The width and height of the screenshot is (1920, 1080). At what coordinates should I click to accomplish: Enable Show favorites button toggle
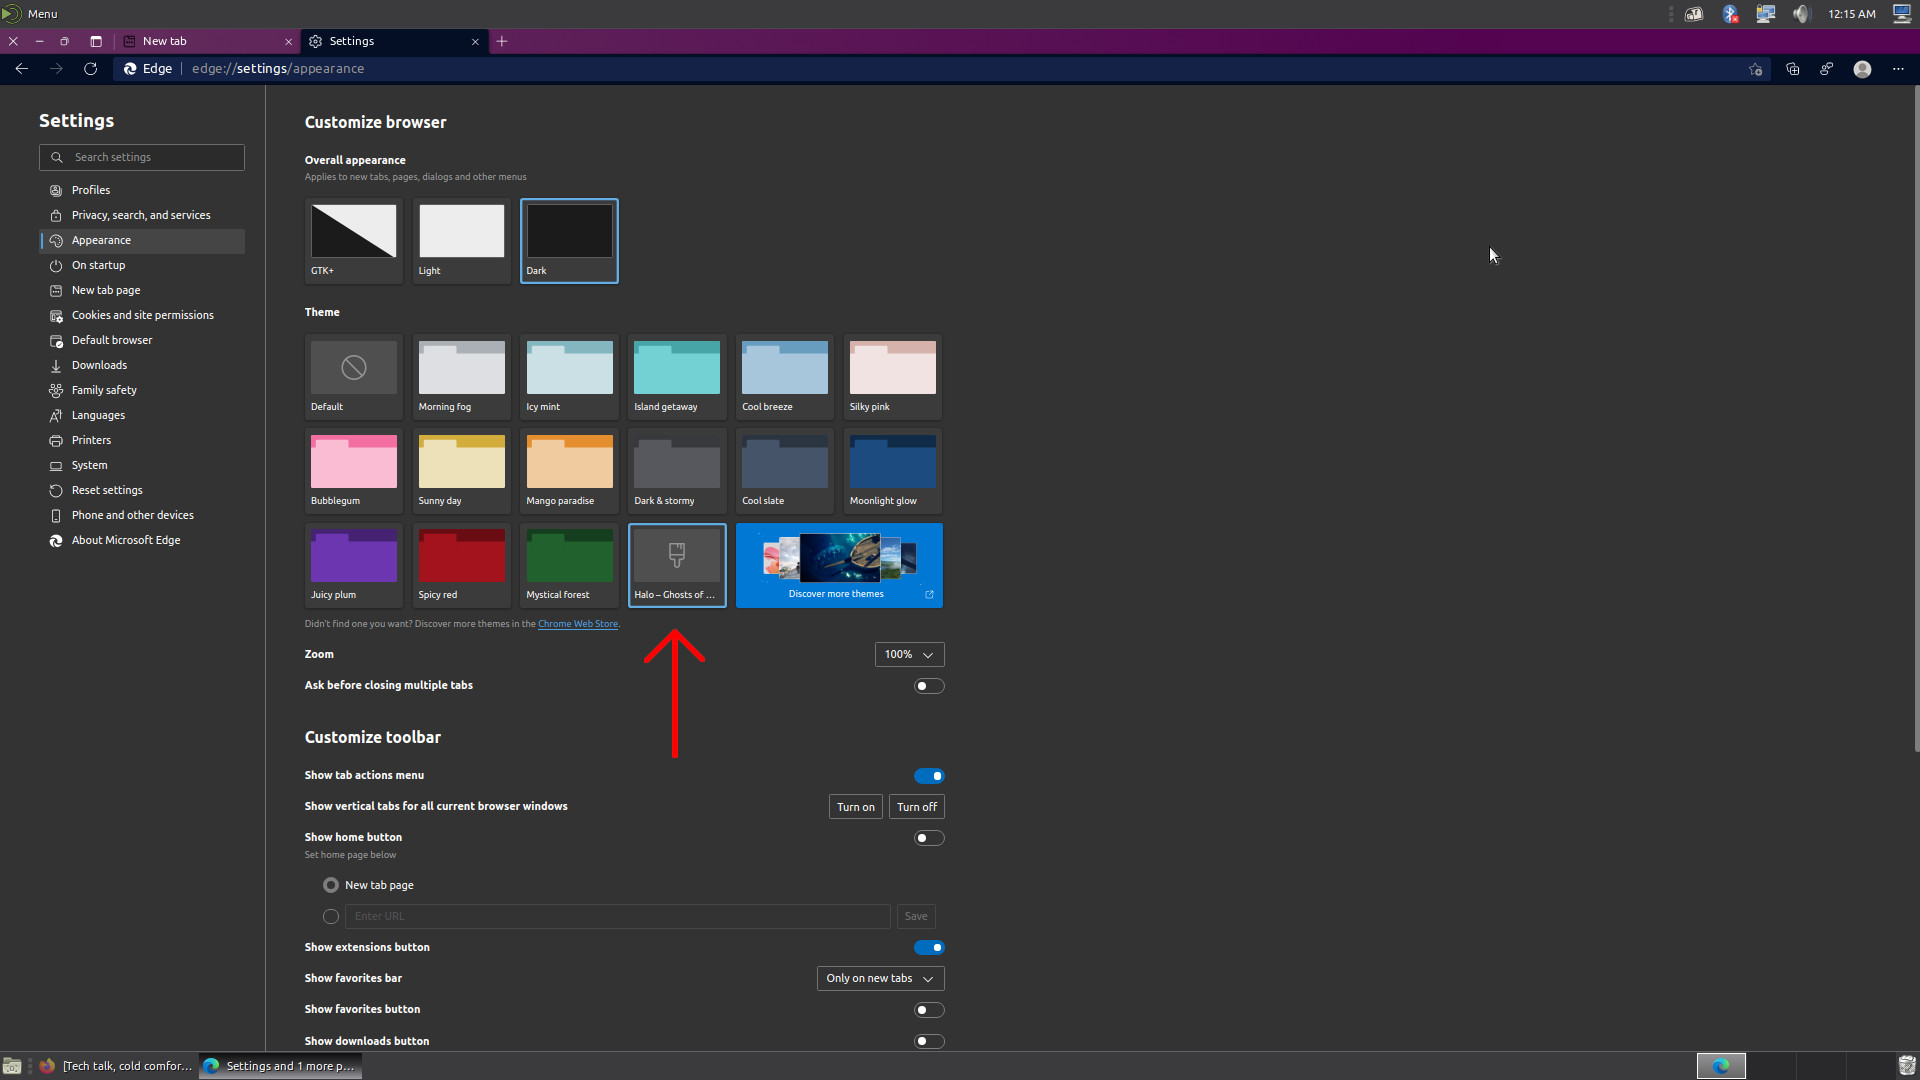929,1010
